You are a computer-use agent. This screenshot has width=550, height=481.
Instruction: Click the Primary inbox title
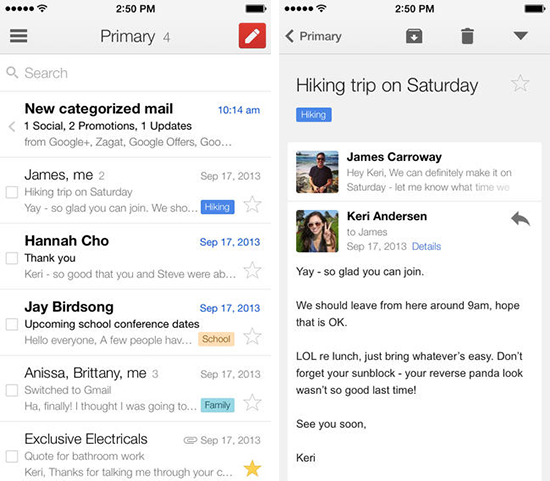128,36
